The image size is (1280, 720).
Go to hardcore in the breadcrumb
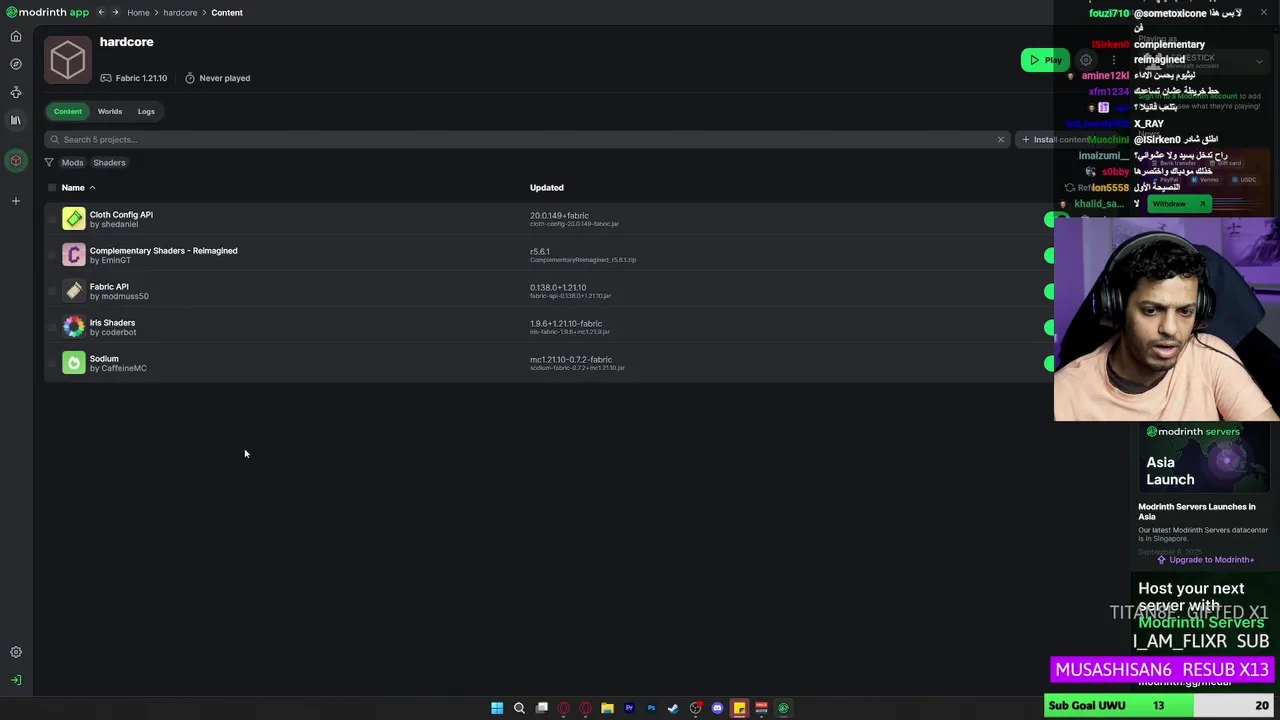tap(180, 12)
